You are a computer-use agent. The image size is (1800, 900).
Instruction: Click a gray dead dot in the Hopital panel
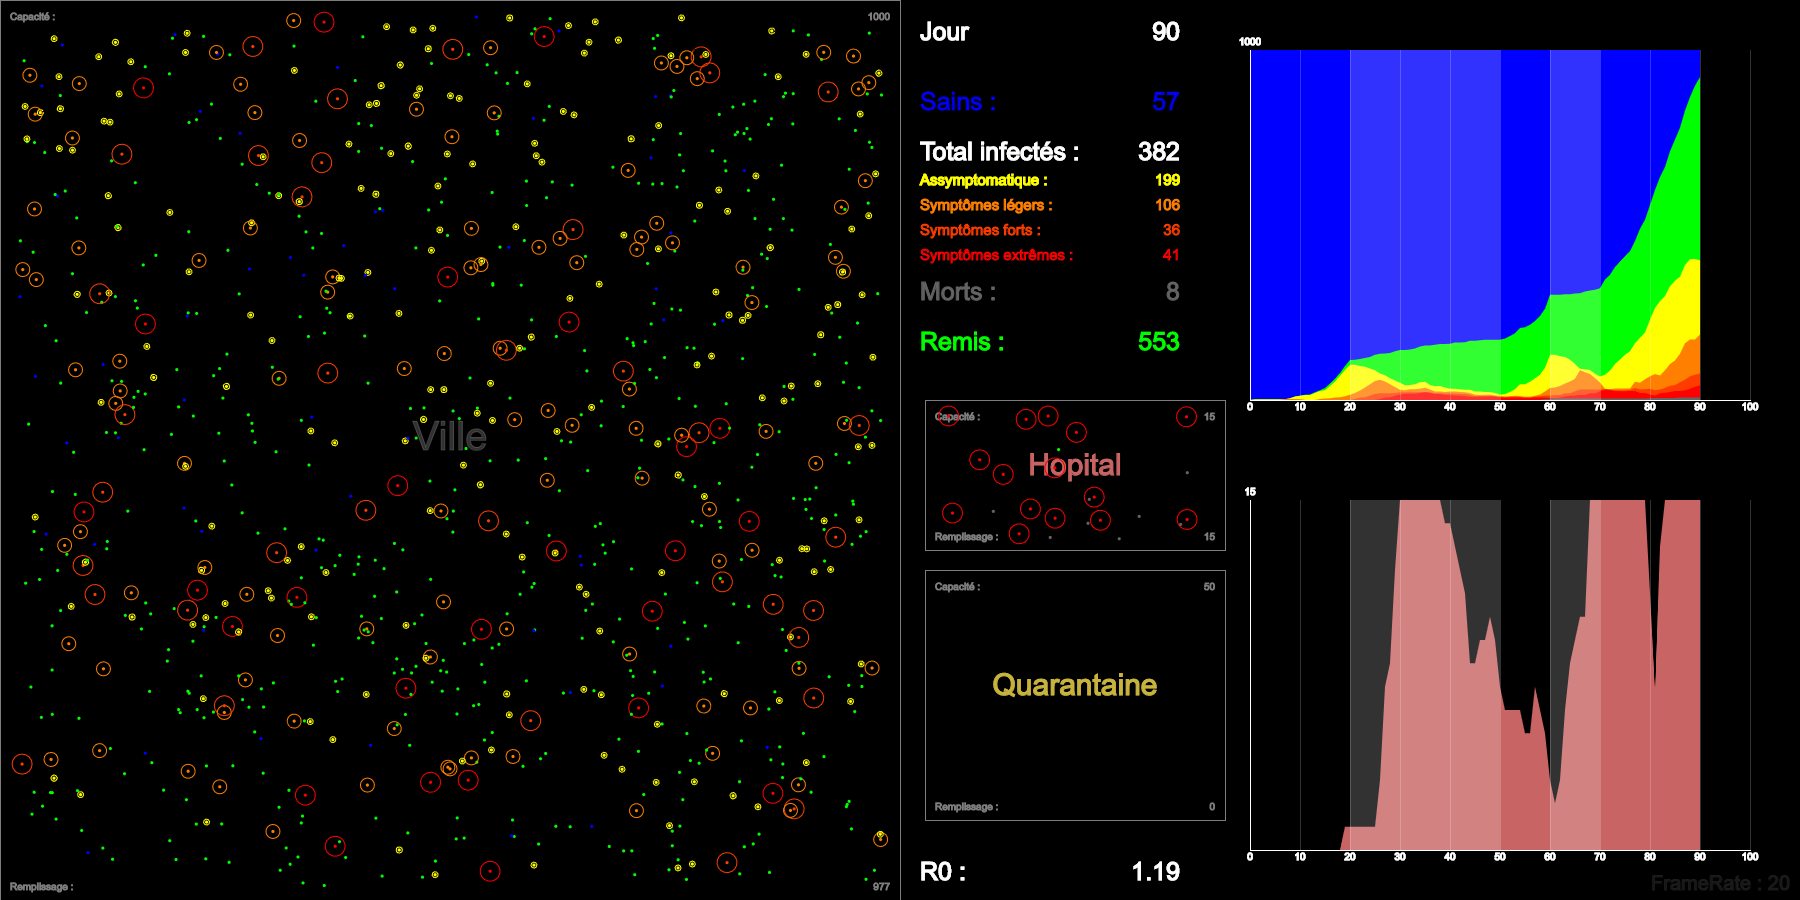click(1187, 473)
